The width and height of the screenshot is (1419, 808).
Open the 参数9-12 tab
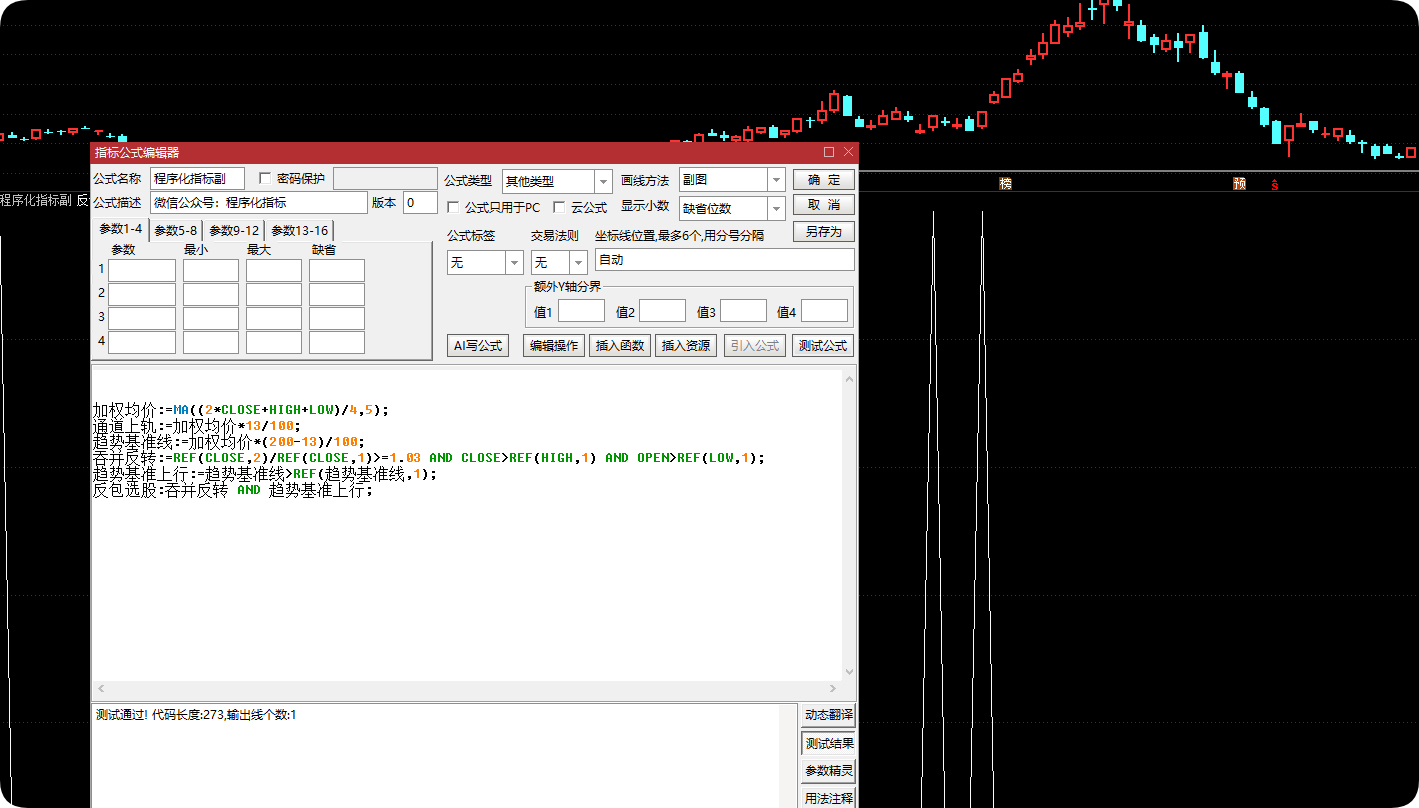234,231
